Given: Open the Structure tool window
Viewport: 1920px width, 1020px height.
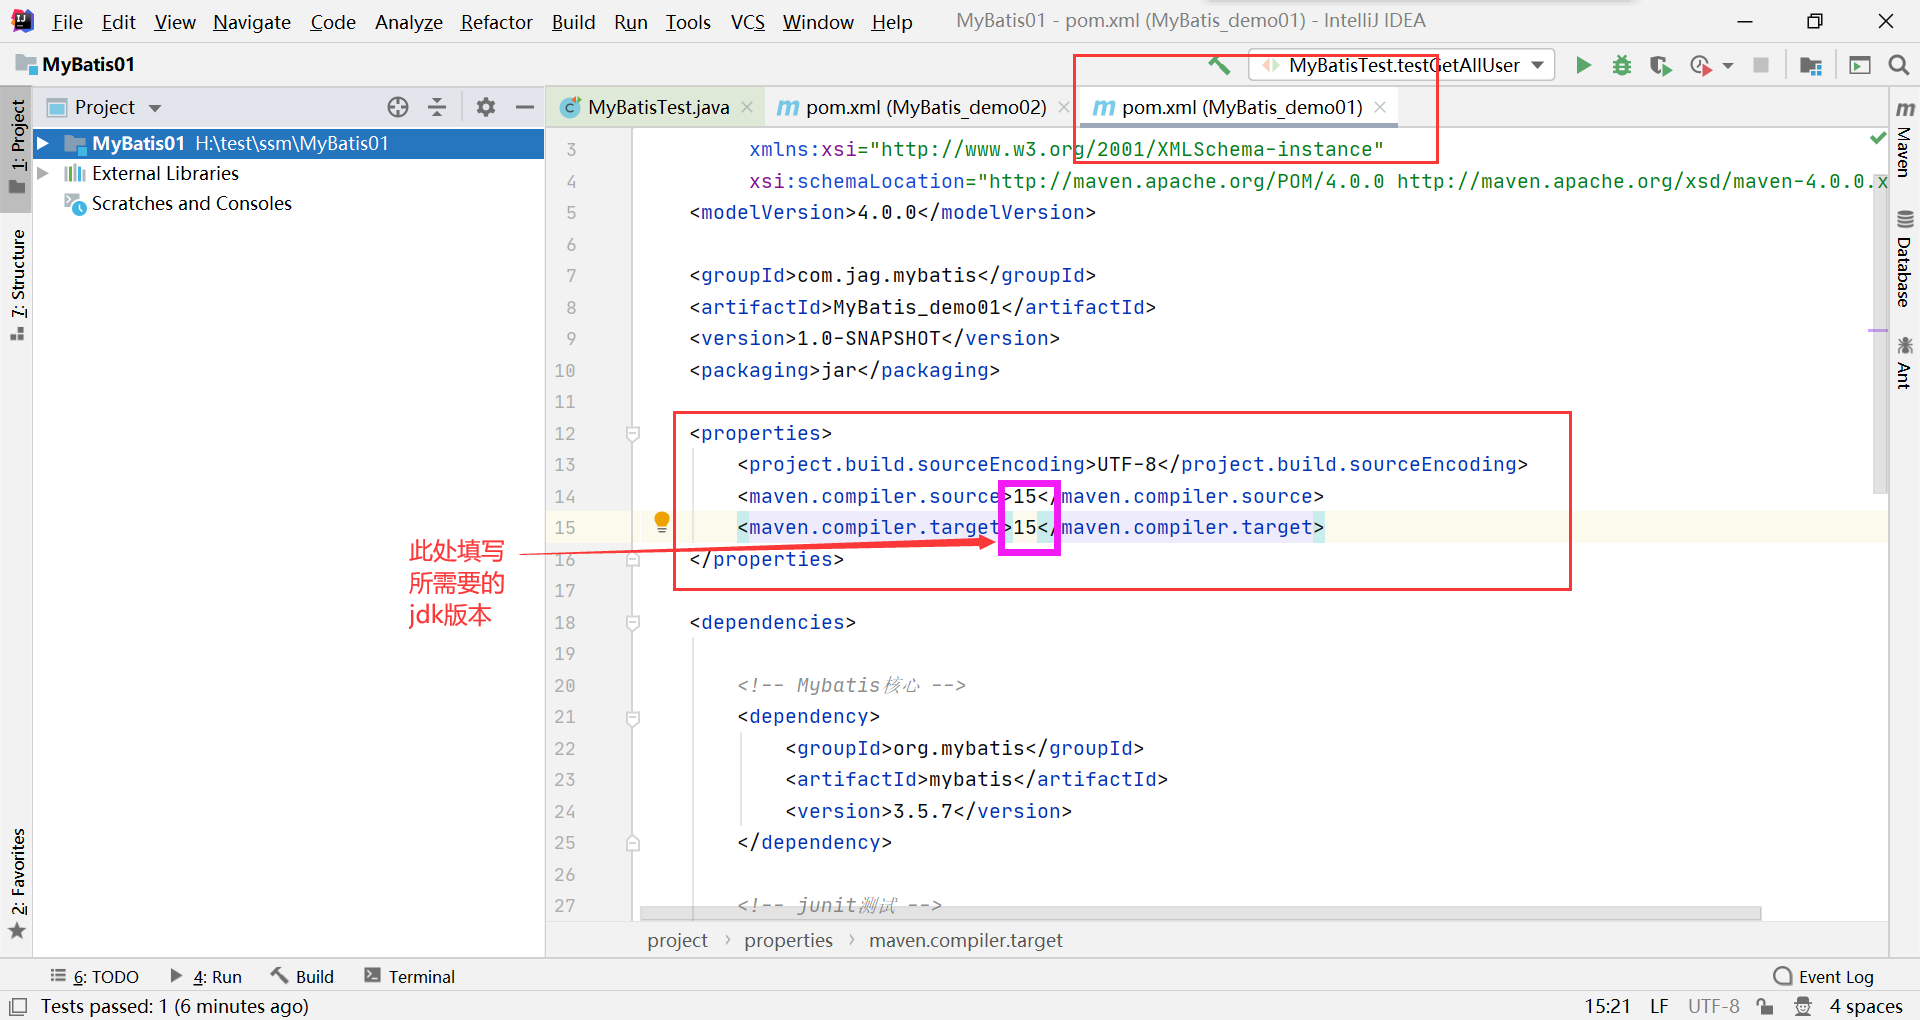Looking at the screenshot, I should coord(17,285).
